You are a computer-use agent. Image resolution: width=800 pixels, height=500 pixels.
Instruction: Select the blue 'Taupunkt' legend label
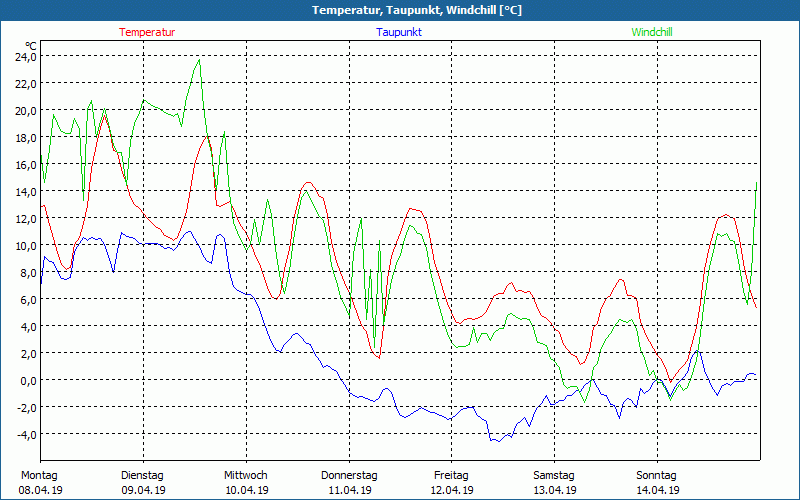tap(399, 32)
